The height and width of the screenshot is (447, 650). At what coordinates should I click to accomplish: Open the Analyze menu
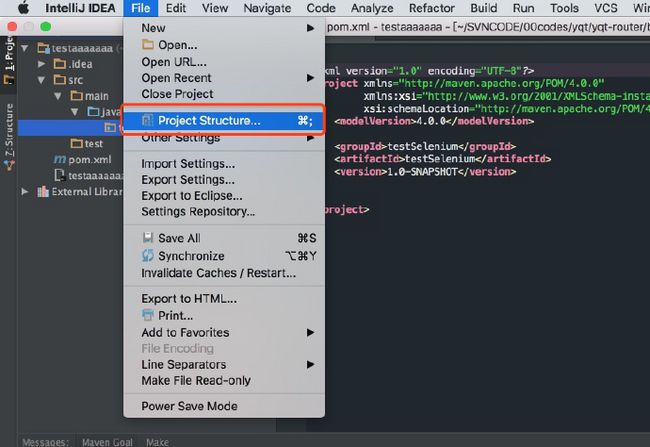coord(372,8)
